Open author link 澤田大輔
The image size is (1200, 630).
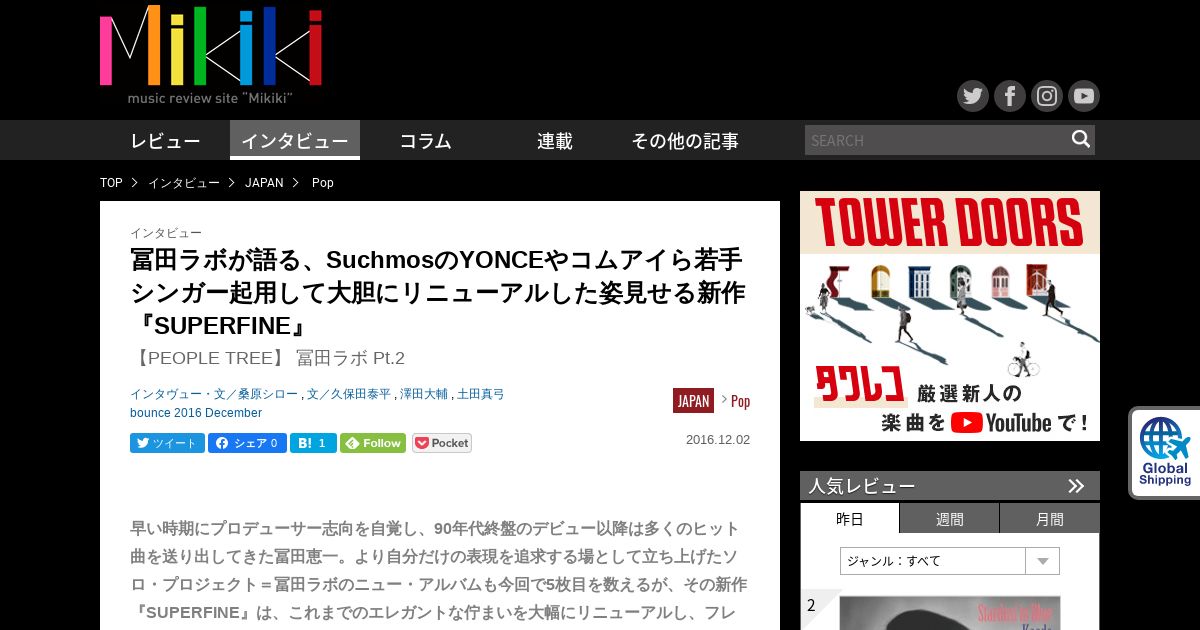(424, 394)
